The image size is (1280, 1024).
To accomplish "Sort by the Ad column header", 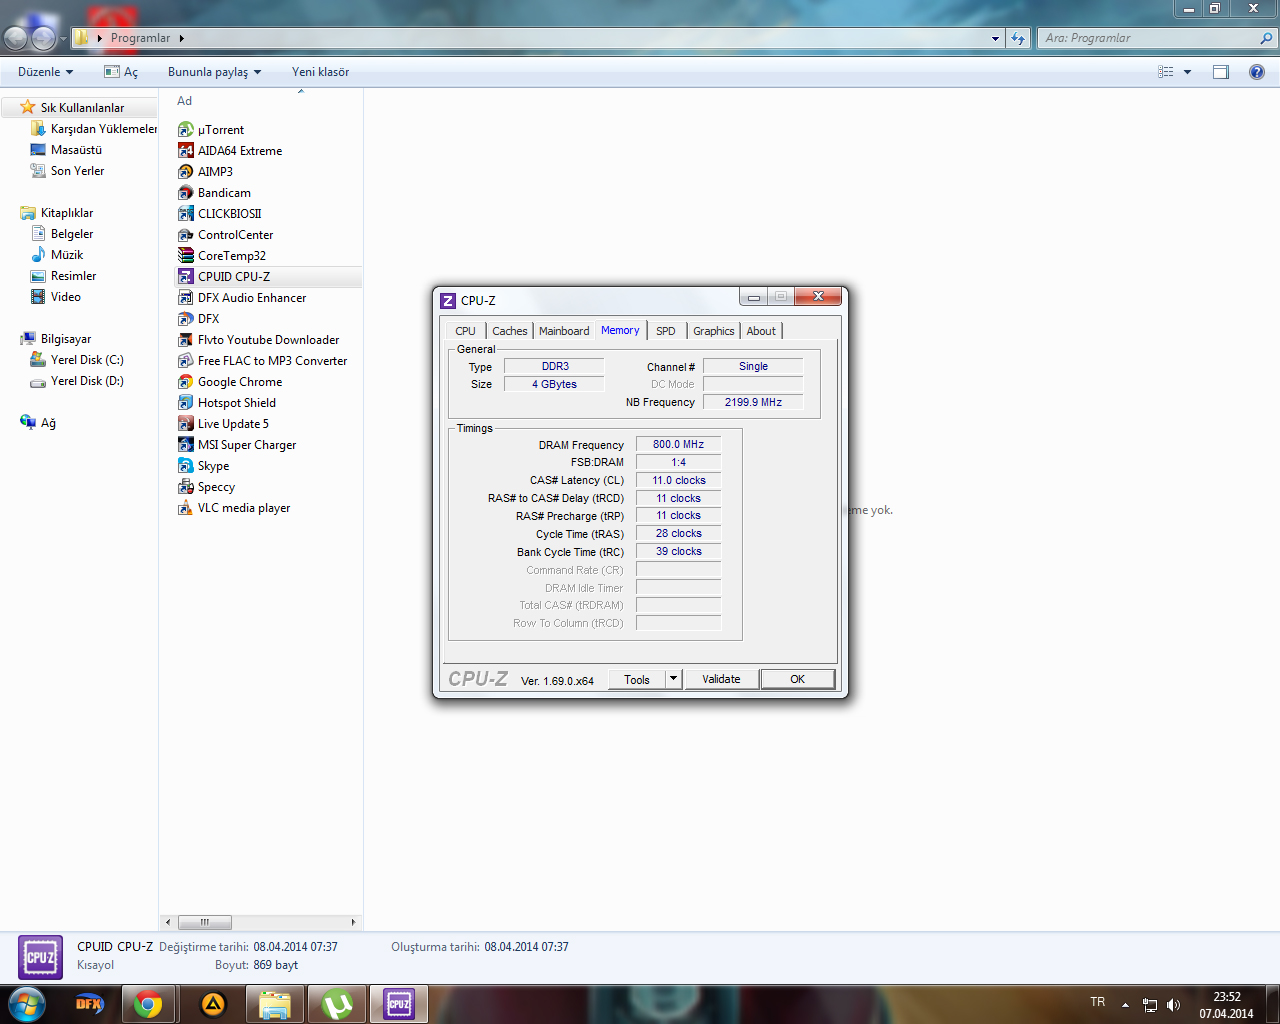I will pyautogui.click(x=185, y=101).
